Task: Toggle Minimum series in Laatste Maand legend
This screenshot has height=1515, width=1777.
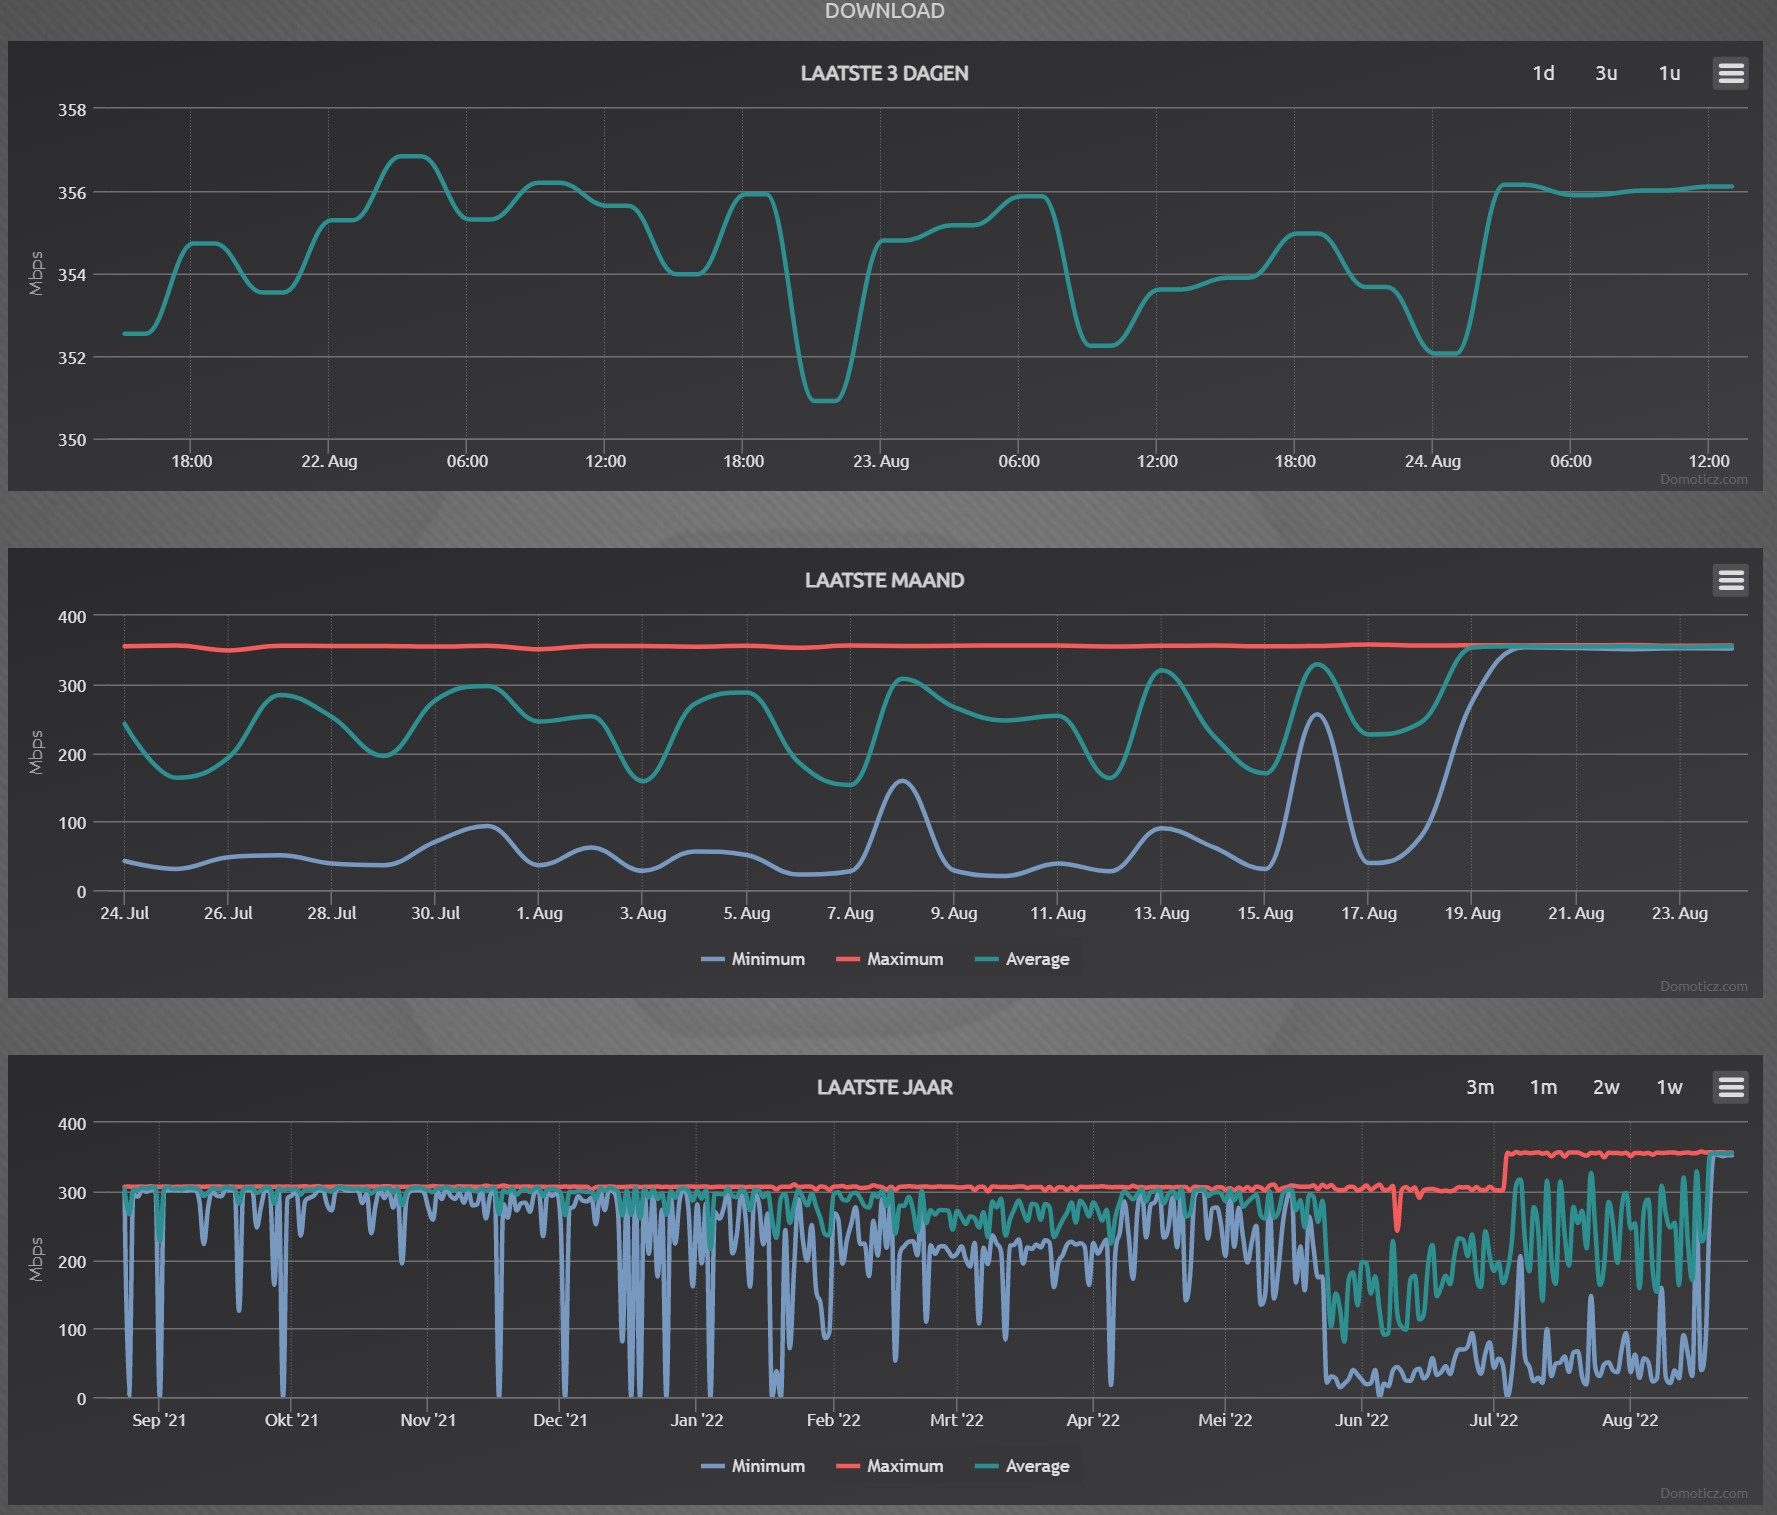Action: (x=754, y=959)
